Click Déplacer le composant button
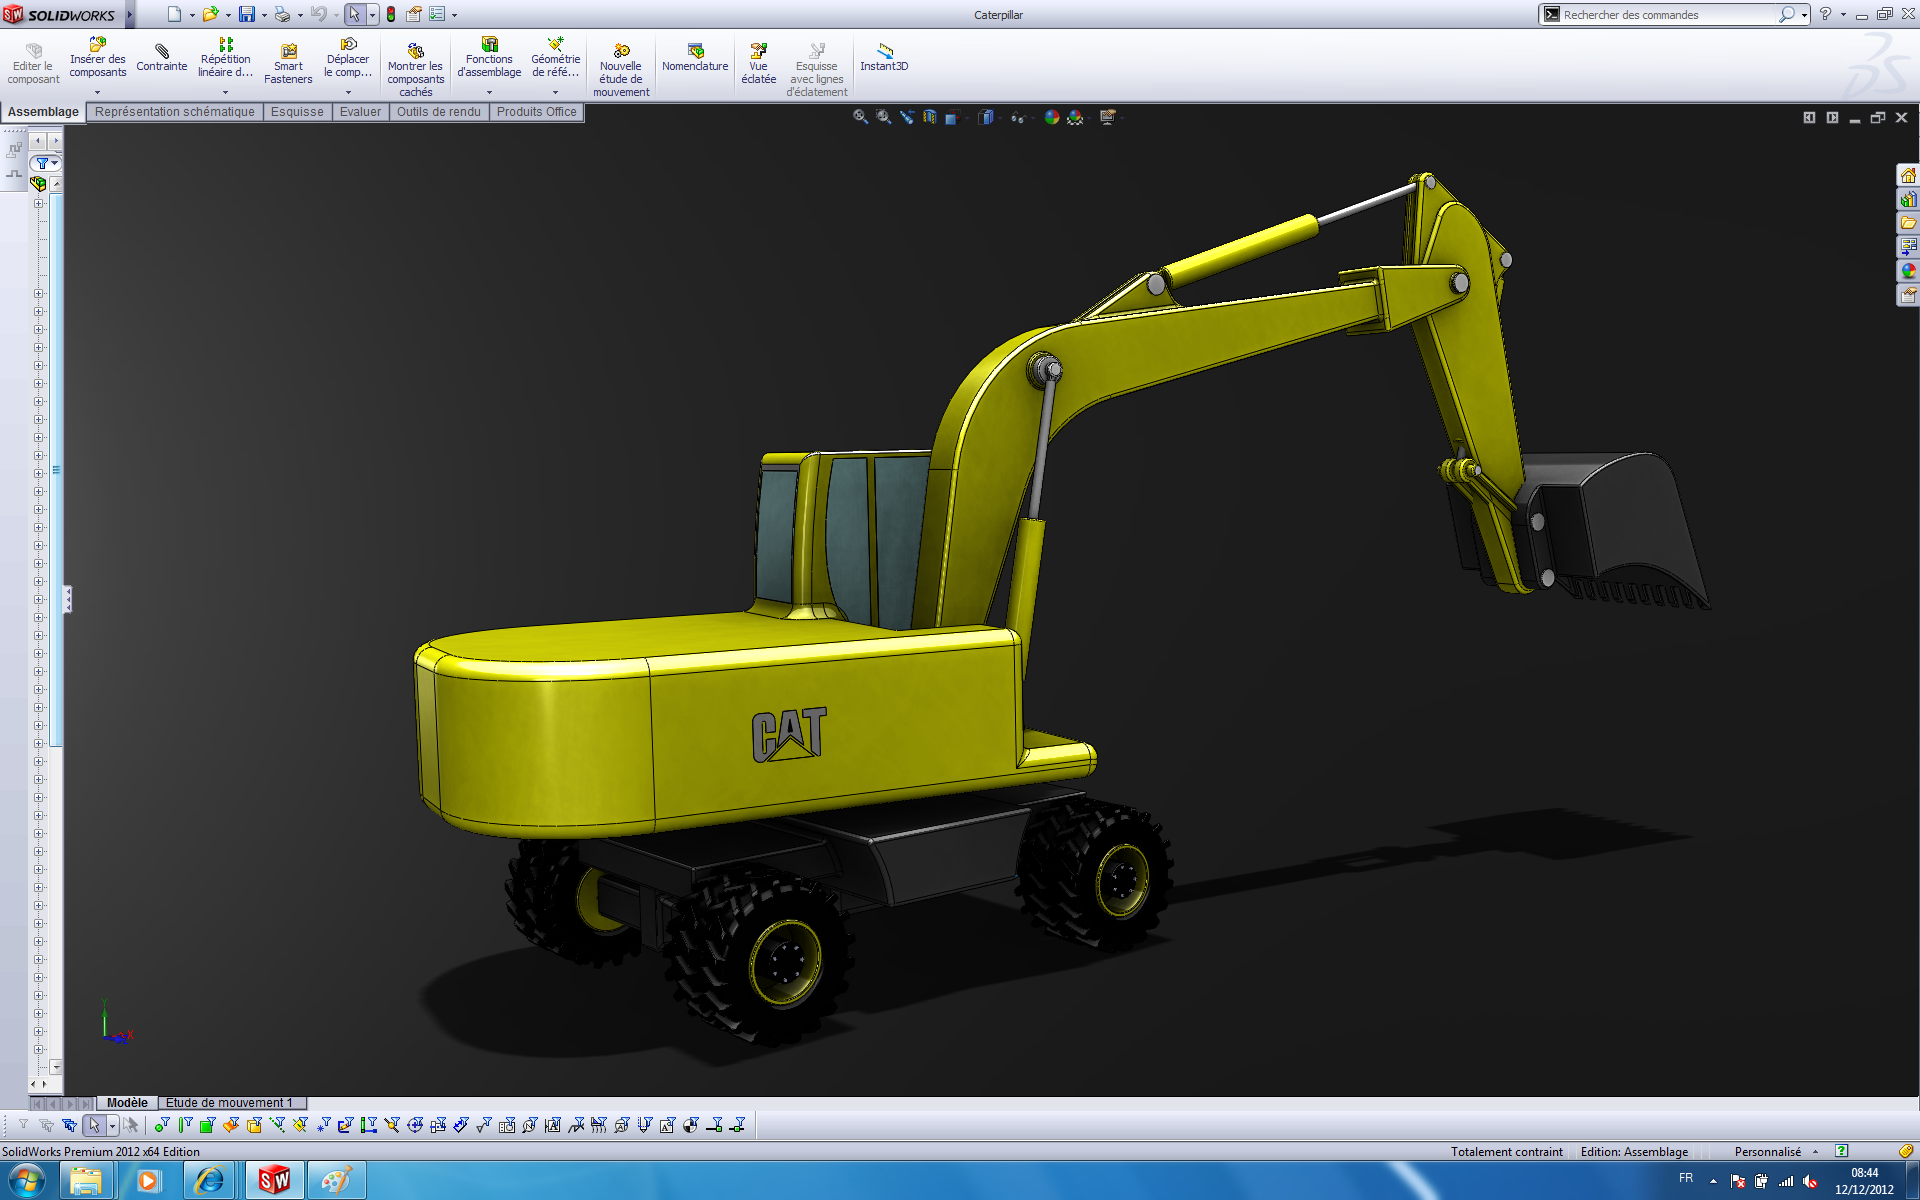 [x=348, y=58]
